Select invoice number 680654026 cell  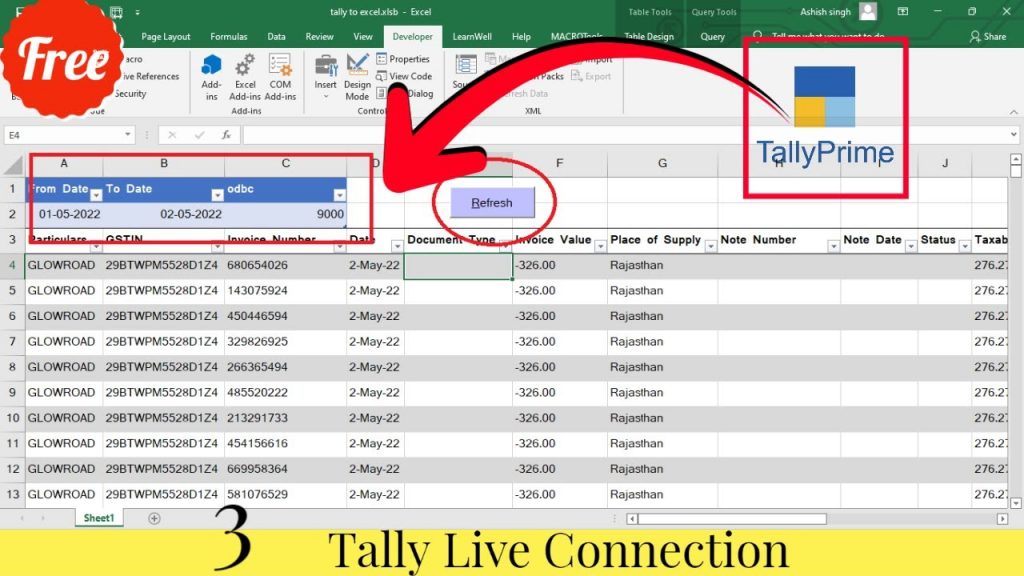click(x=285, y=265)
